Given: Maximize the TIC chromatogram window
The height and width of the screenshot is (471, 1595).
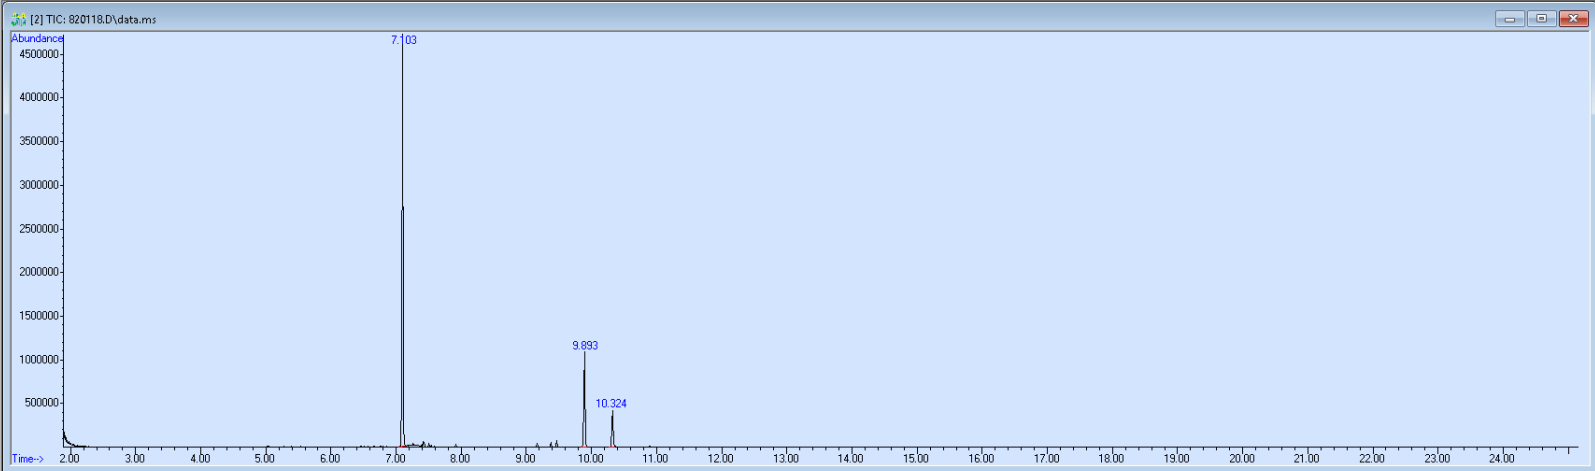Looking at the screenshot, I should click(x=1541, y=19).
